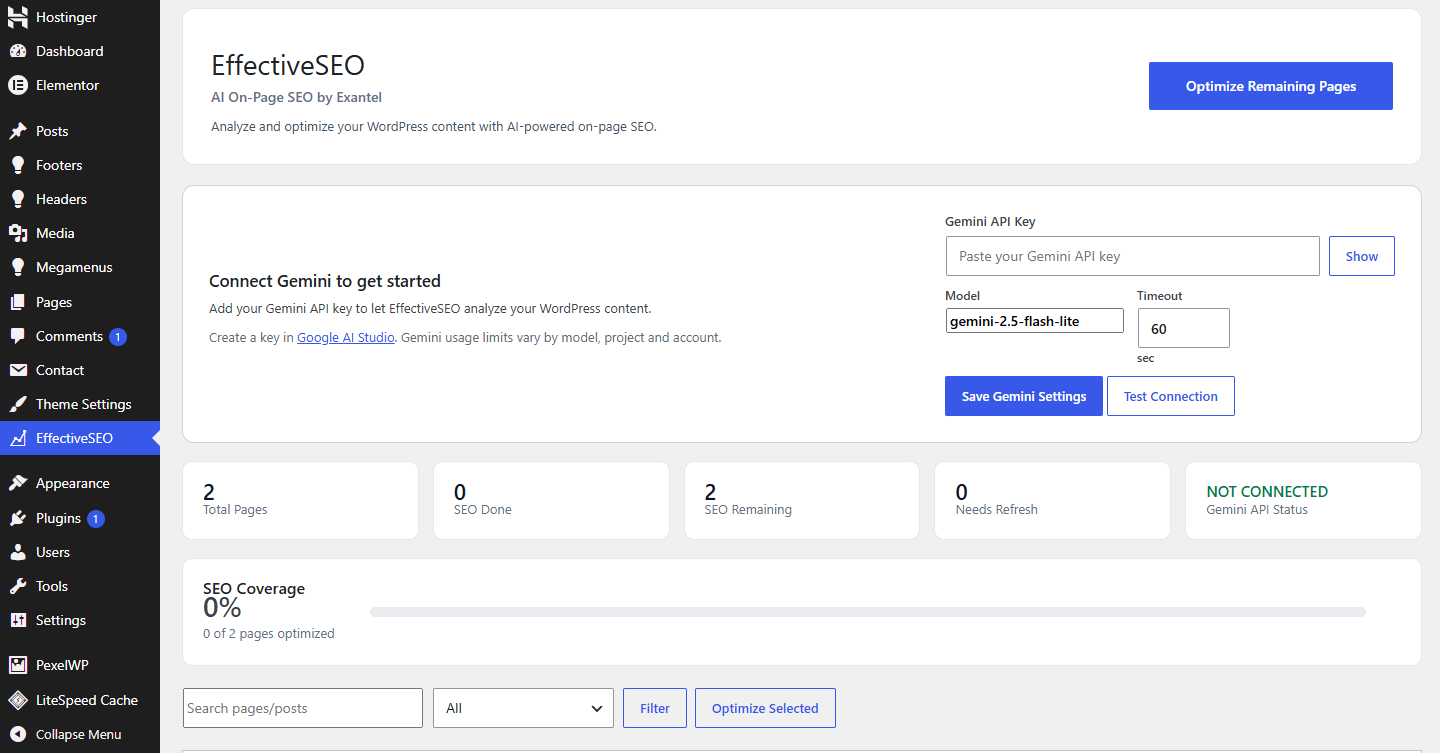Click the "Connect Gemini to get started" heading
This screenshot has height=753, width=1440.
coord(325,281)
